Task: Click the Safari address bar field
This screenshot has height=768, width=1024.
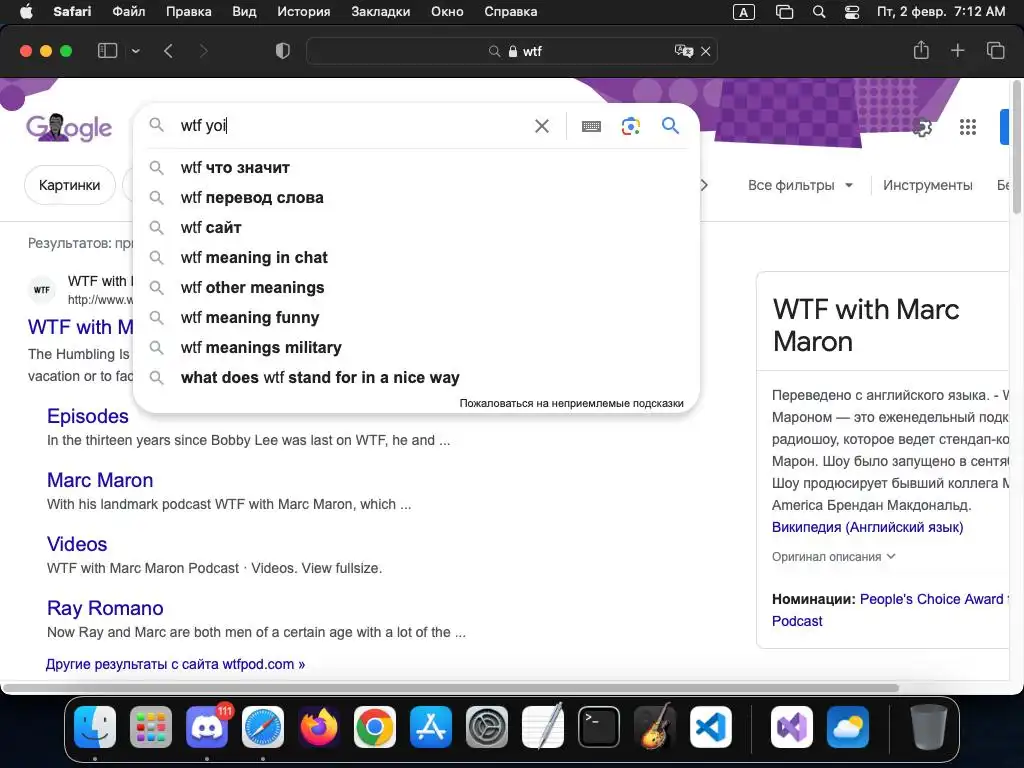Action: [x=511, y=51]
